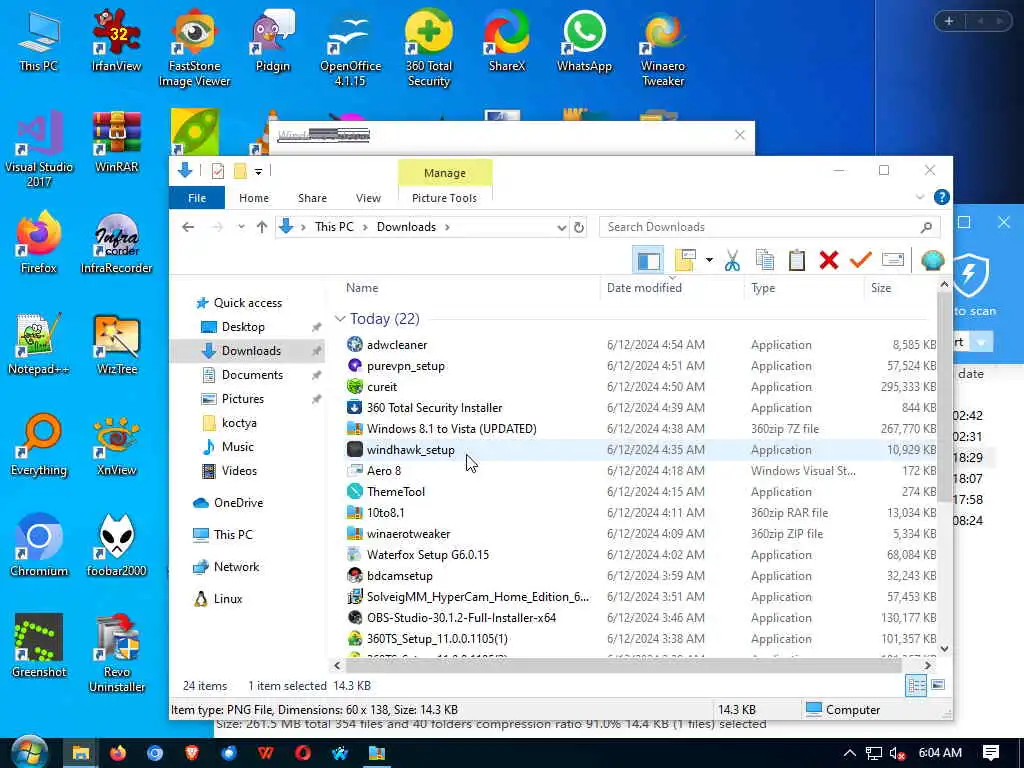The image size is (1024, 768).
Task: Open the Share ribbon tab
Action: pyautogui.click(x=312, y=198)
